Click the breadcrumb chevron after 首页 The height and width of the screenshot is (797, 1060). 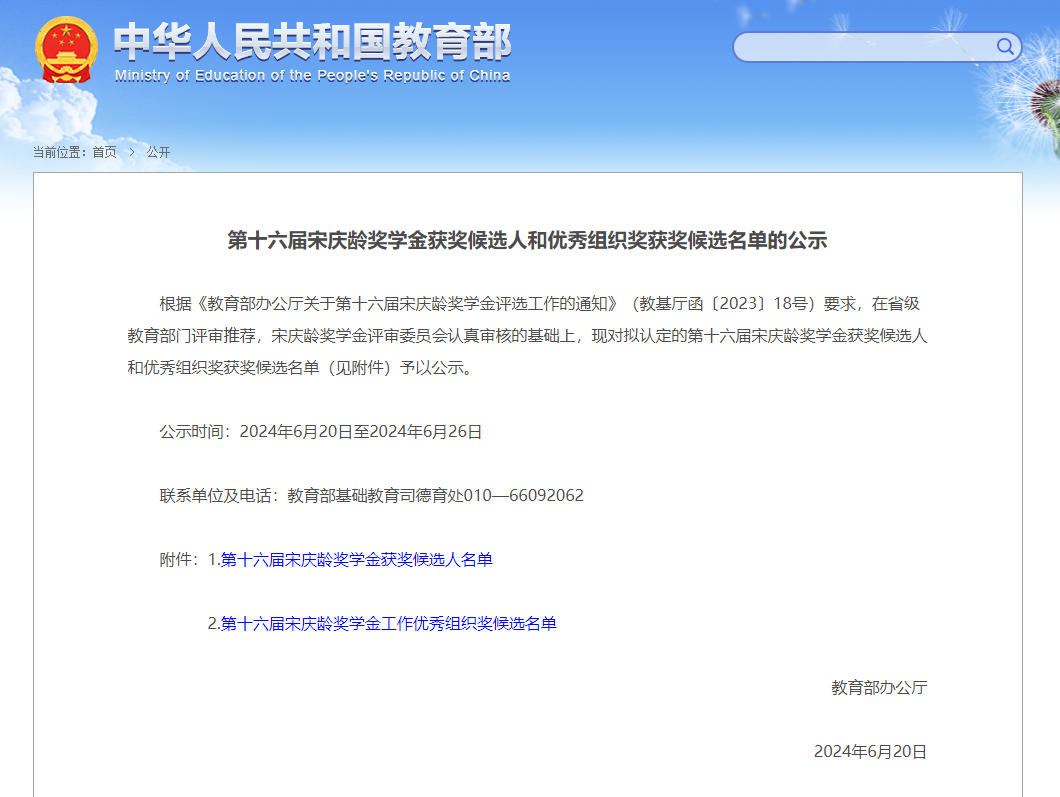coord(132,152)
